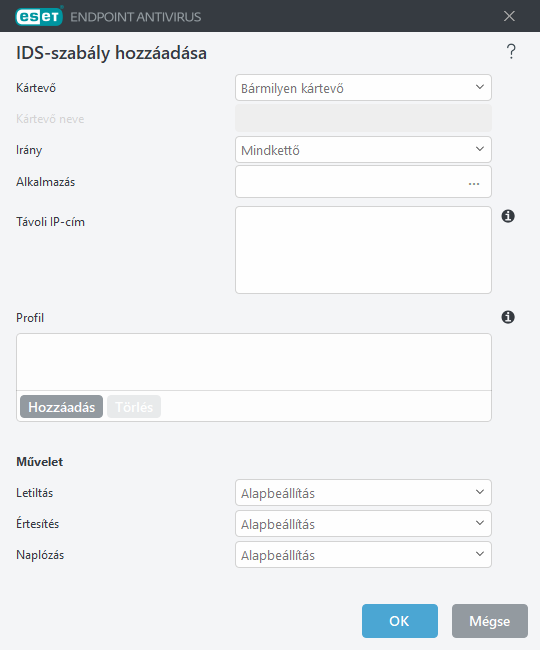Expand the Értesítés dropdown
Screen dimensions: 540x650
pyautogui.click(x=363, y=524)
